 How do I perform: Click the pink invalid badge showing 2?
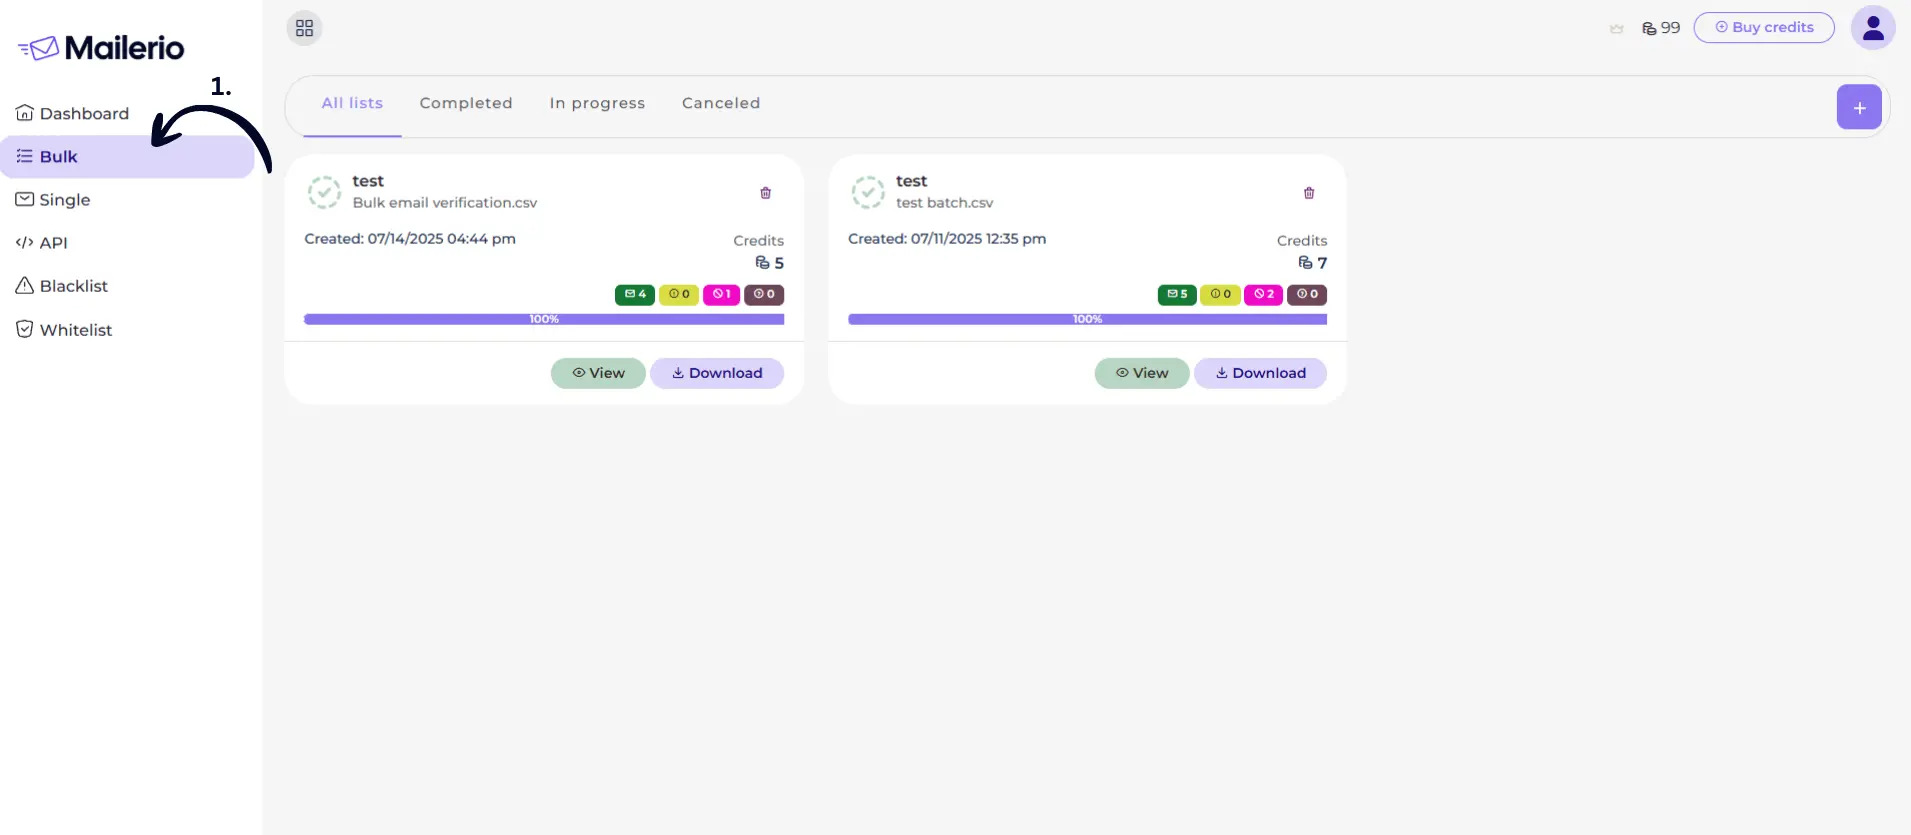[1263, 294]
